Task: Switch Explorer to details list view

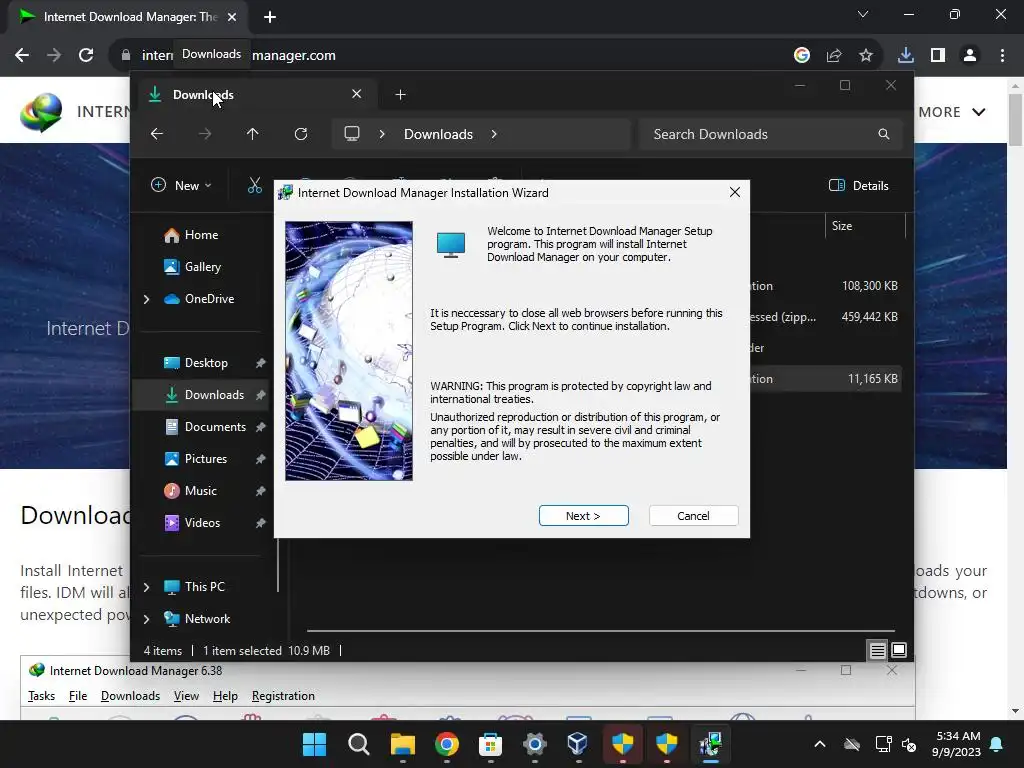Action: click(877, 650)
